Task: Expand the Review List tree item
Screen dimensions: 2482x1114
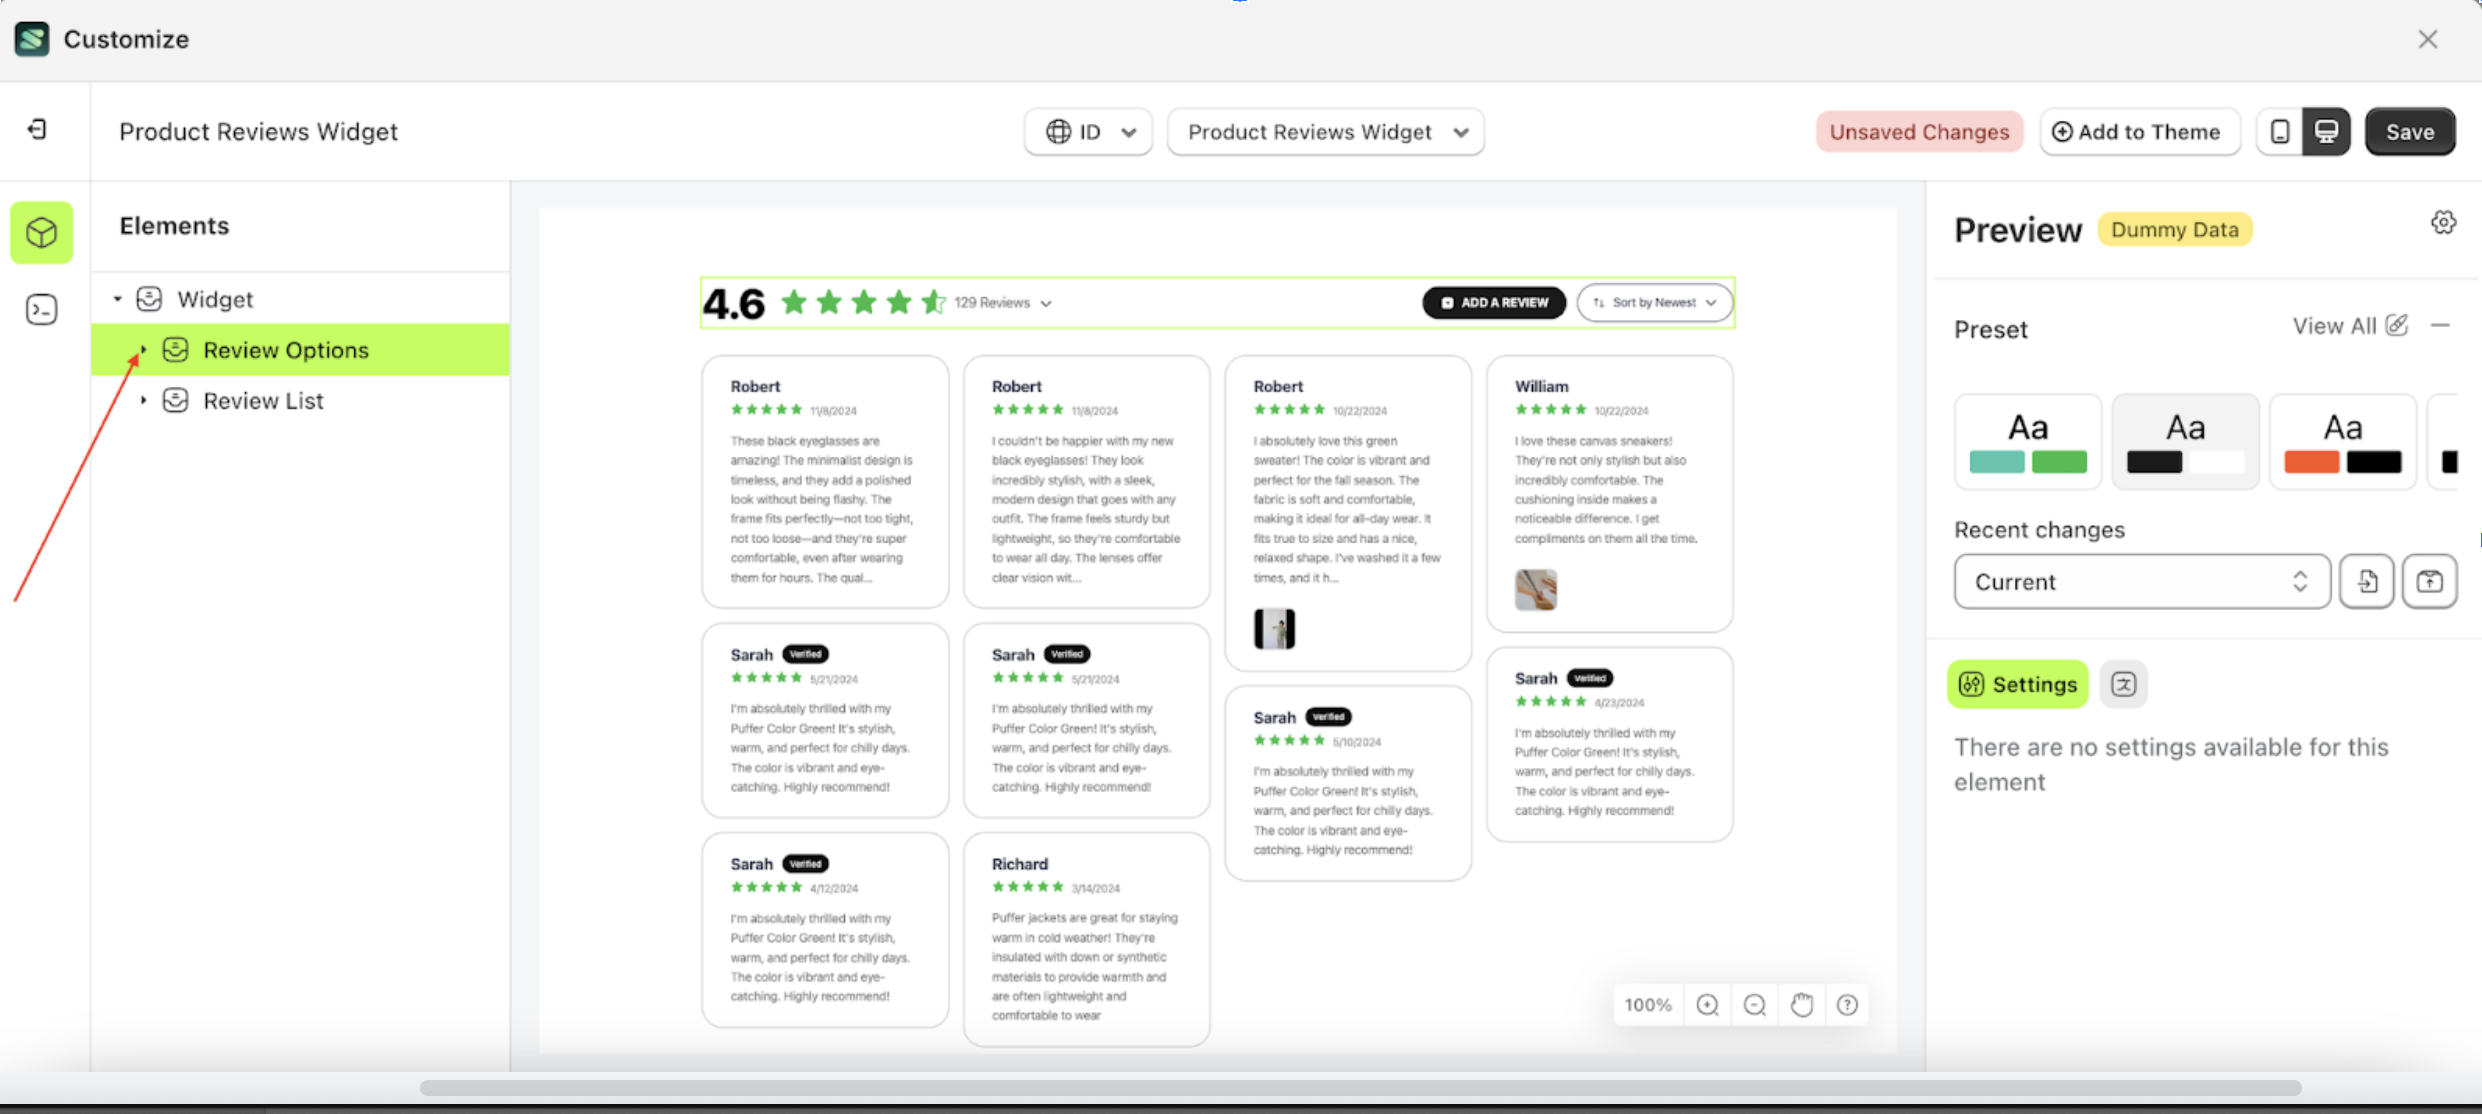Action: [x=142, y=399]
